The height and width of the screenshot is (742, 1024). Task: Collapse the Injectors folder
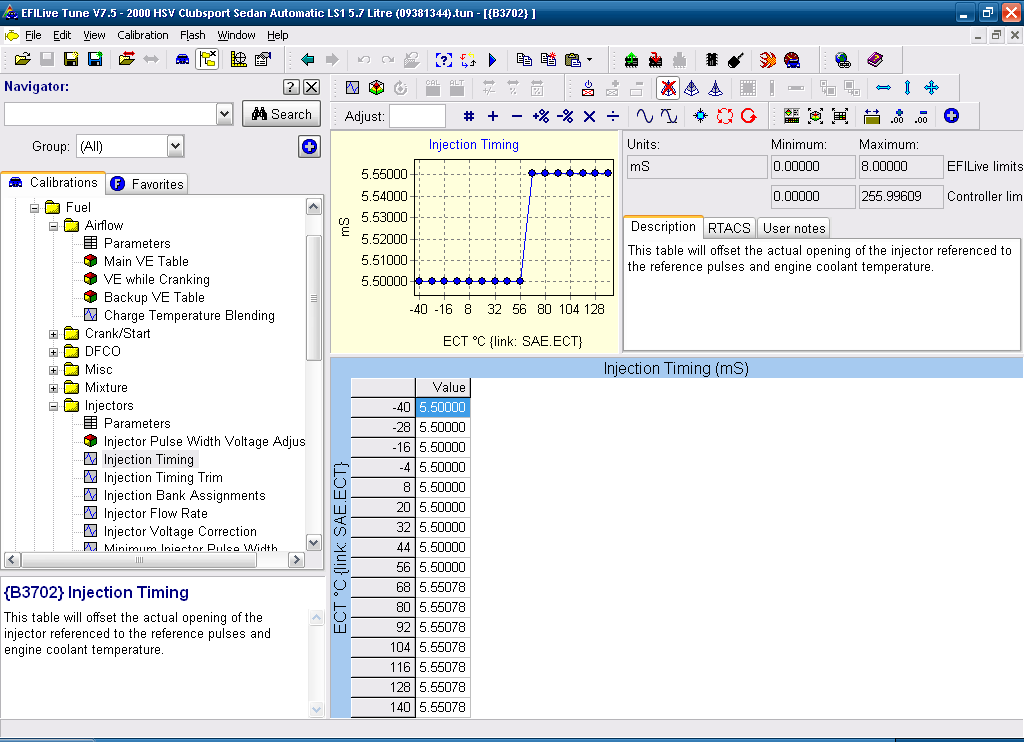tap(54, 406)
